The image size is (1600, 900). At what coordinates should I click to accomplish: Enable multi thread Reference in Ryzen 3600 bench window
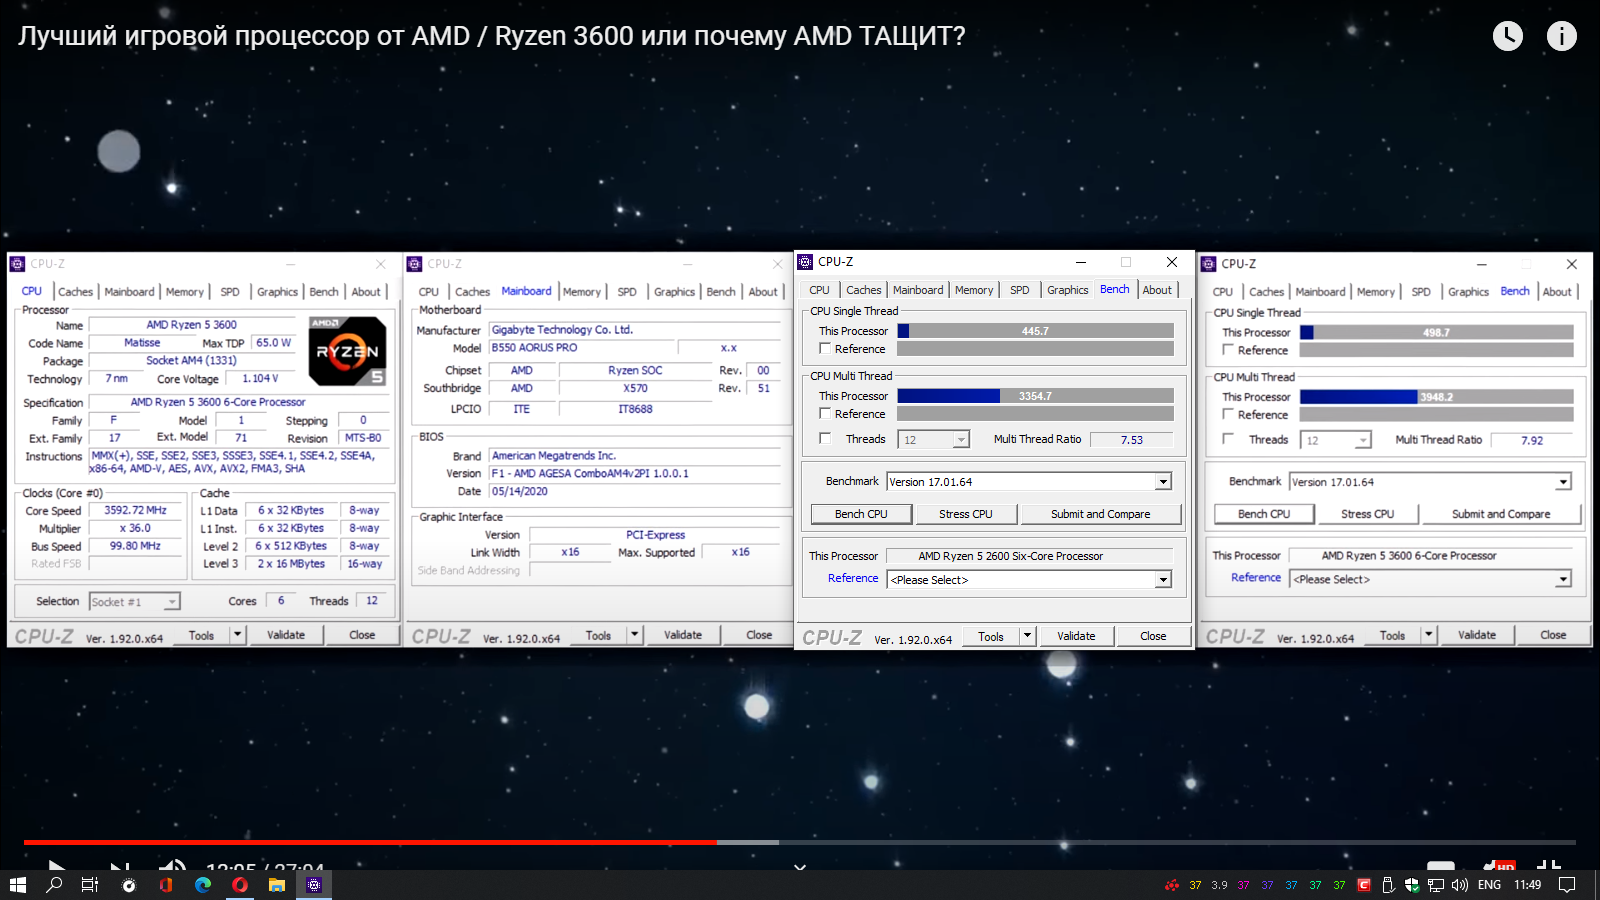[x=1228, y=414]
